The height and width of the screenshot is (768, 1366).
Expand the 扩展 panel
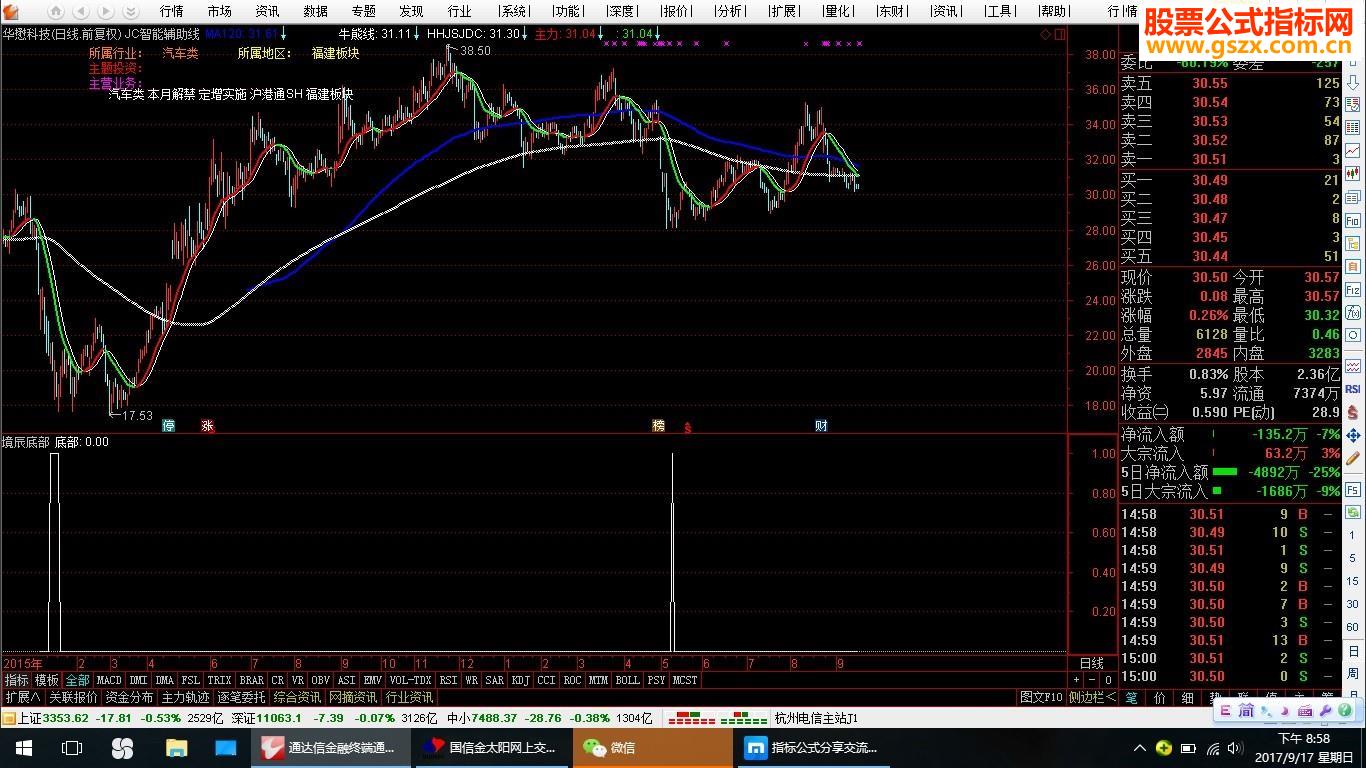tap(22, 697)
